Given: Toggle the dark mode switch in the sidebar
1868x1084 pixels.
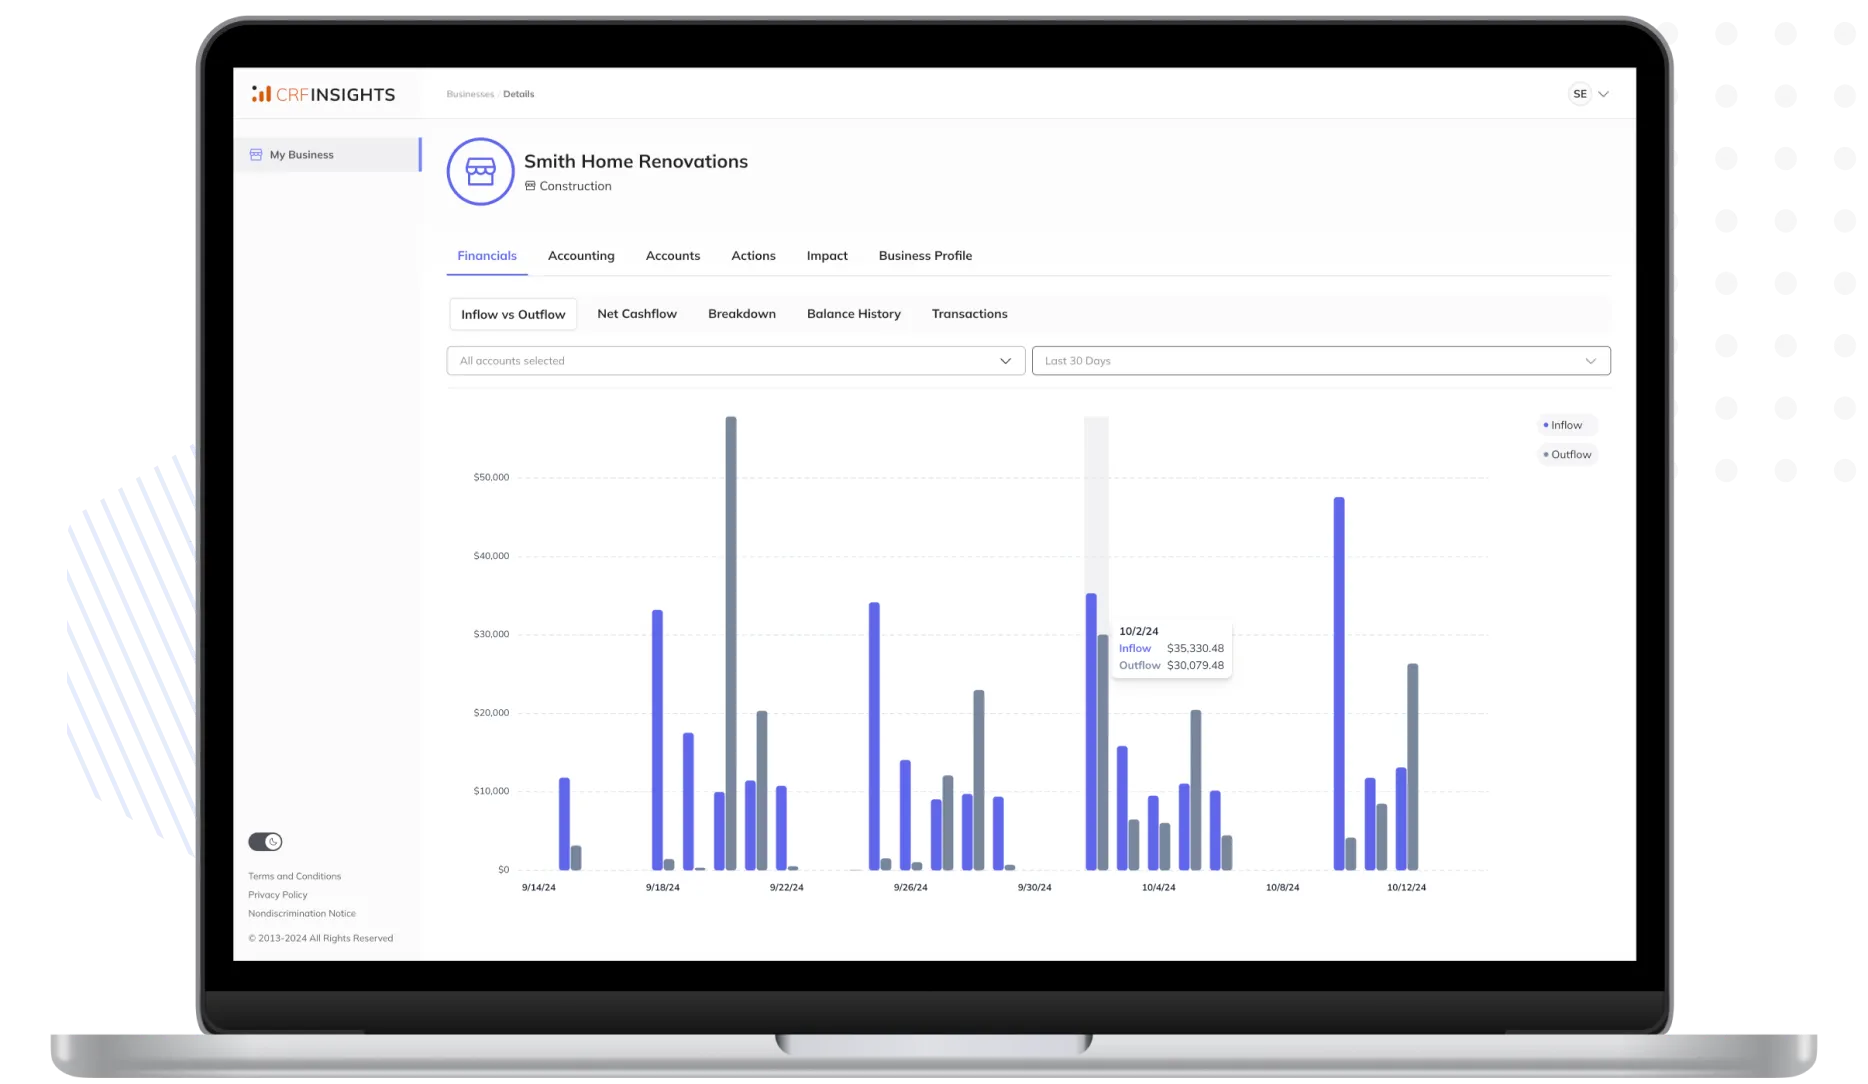Looking at the screenshot, I should [264, 841].
